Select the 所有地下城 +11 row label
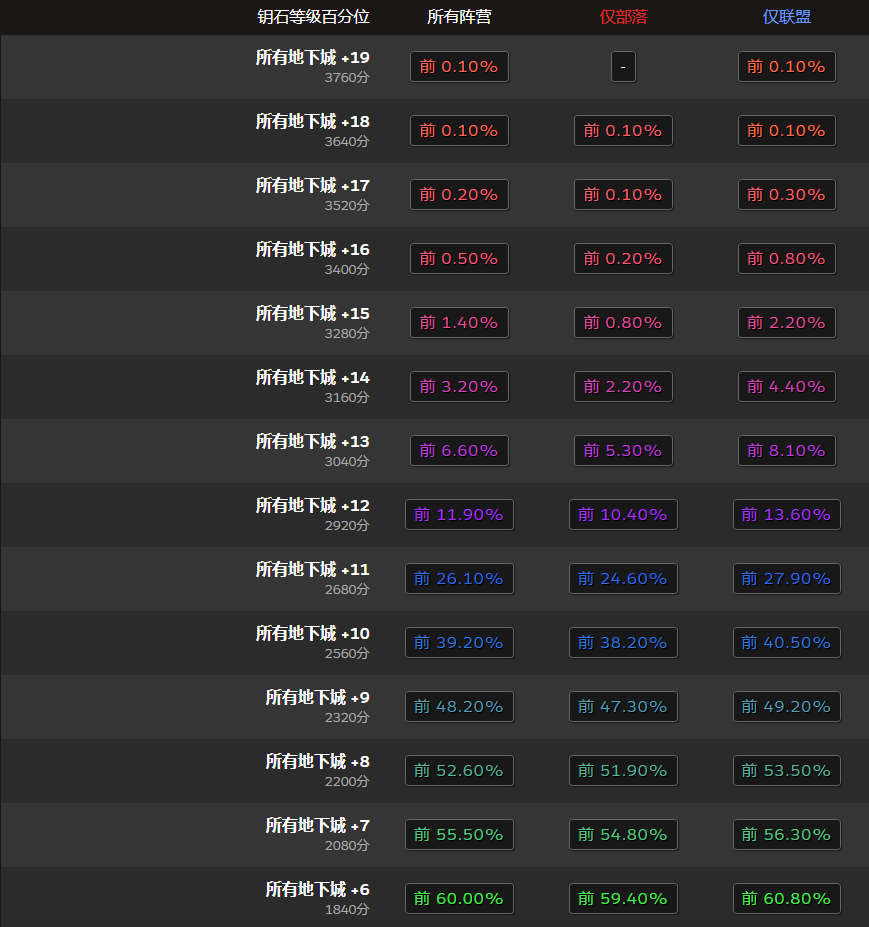The width and height of the screenshot is (869, 927). tap(312, 569)
